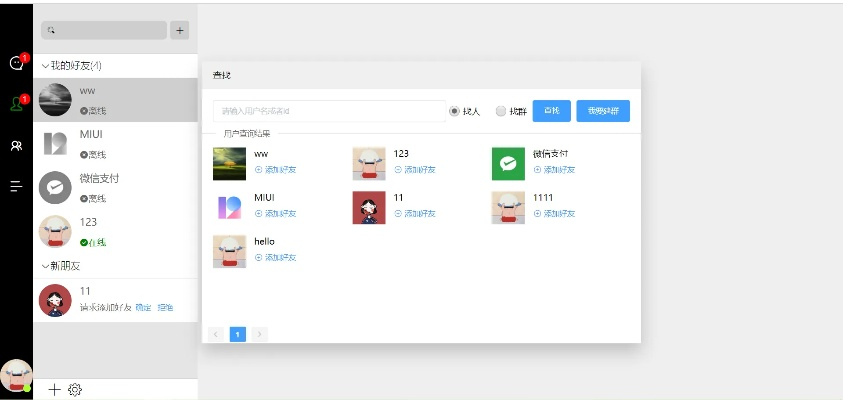Click the green 微信支付 avatar in search results

coord(508,163)
